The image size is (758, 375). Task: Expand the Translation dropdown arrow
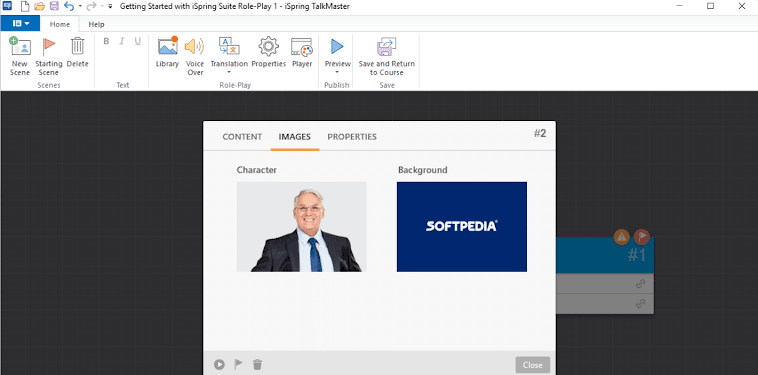pyautogui.click(x=229, y=72)
